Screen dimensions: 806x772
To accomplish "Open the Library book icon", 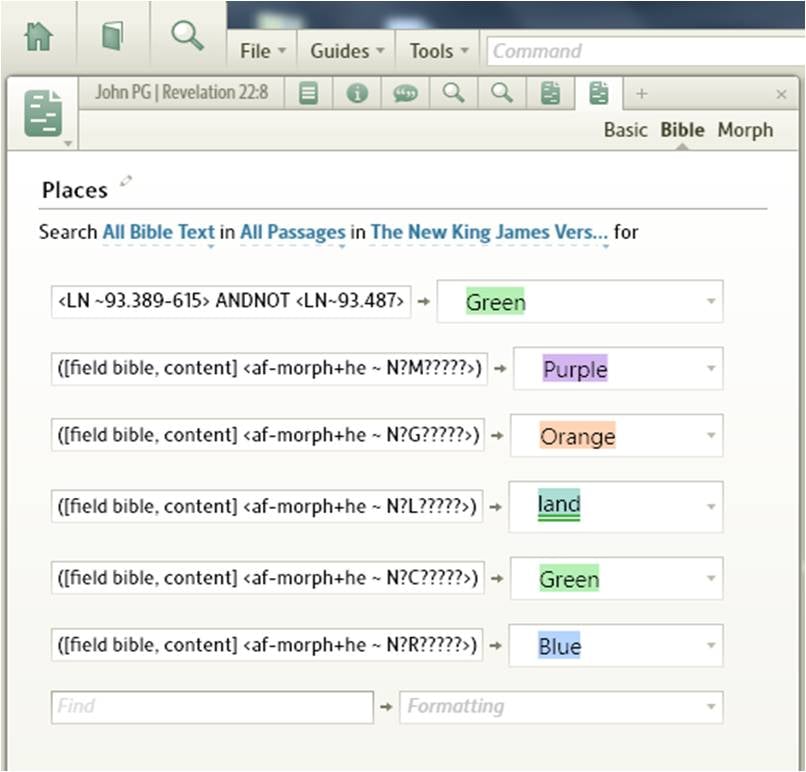I will (113, 36).
